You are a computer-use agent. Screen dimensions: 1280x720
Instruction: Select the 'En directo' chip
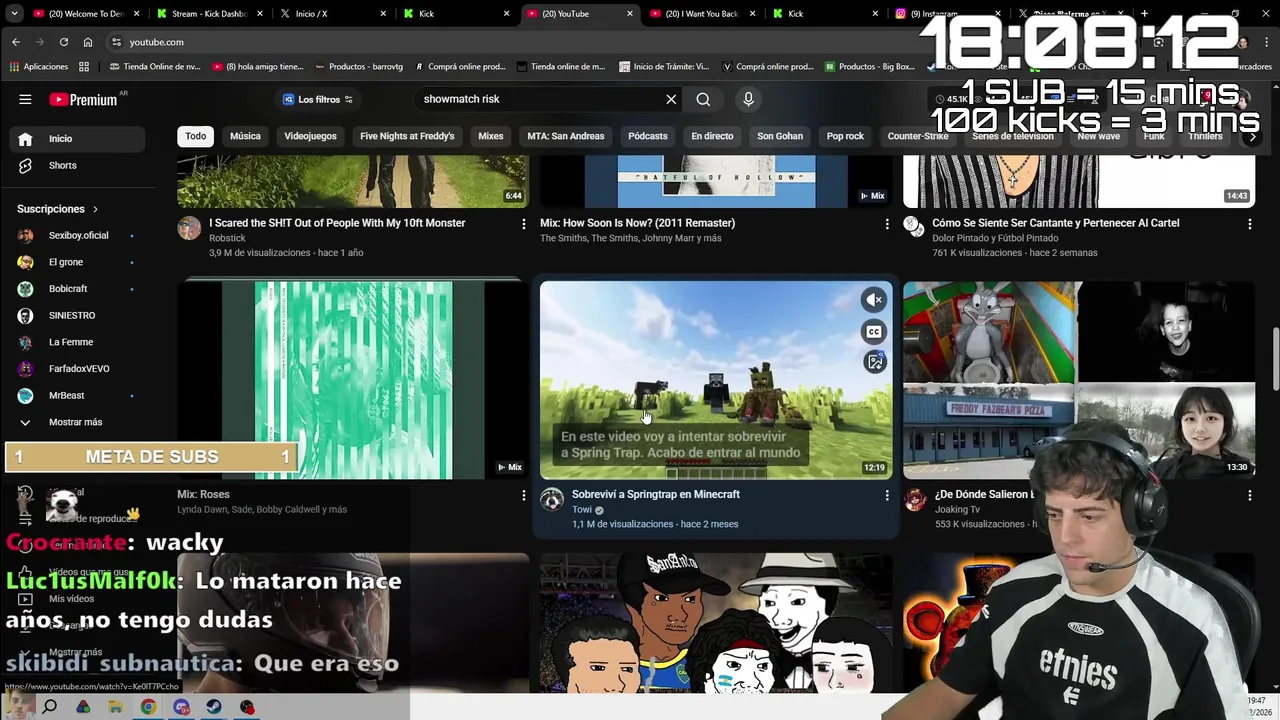click(x=712, y=136)
